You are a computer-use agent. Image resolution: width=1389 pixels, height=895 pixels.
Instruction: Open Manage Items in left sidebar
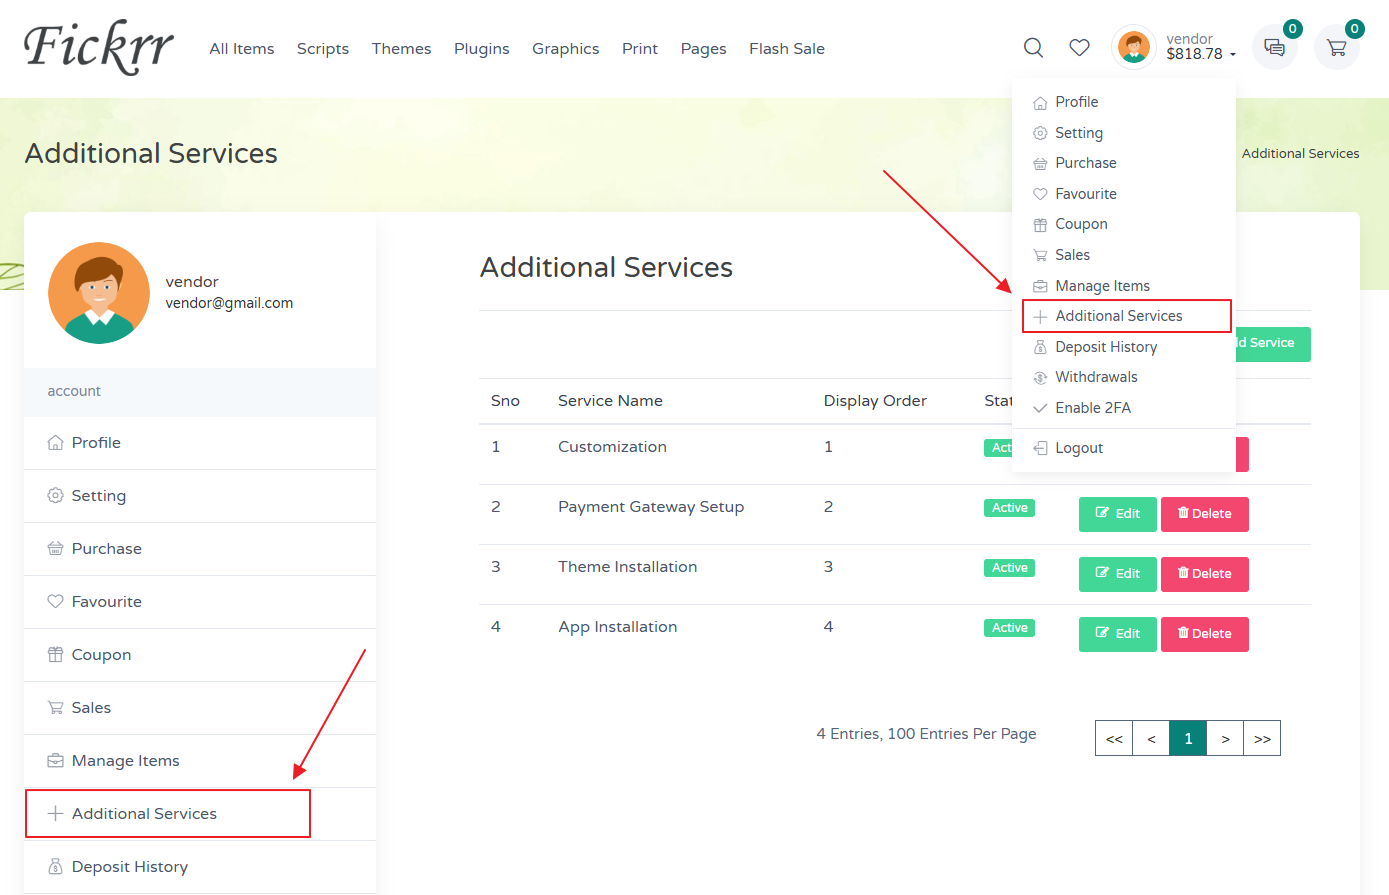[125, 761]
